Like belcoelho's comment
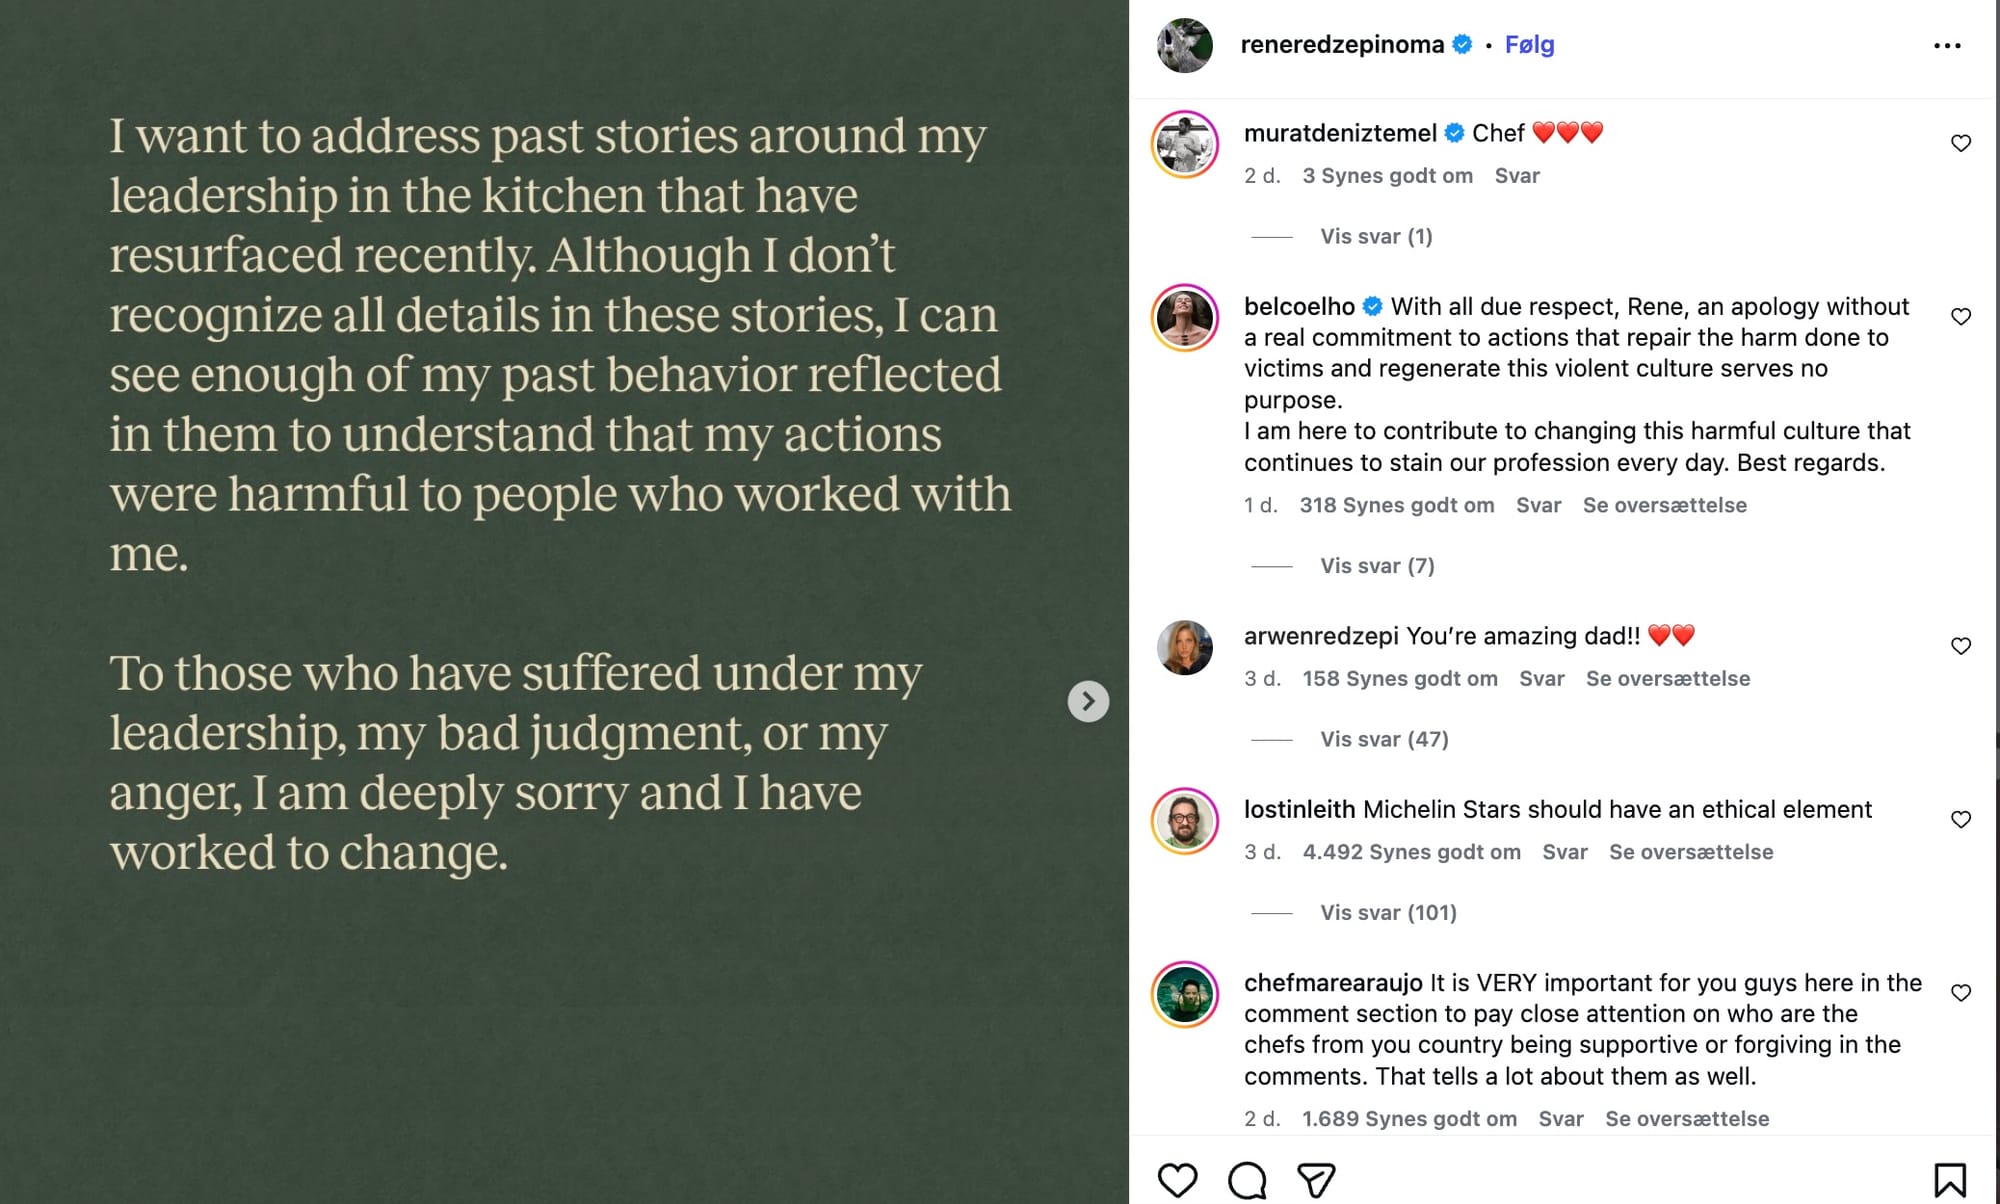The width and height of the screenshot is (2000, 1204). click(1961, 317)
